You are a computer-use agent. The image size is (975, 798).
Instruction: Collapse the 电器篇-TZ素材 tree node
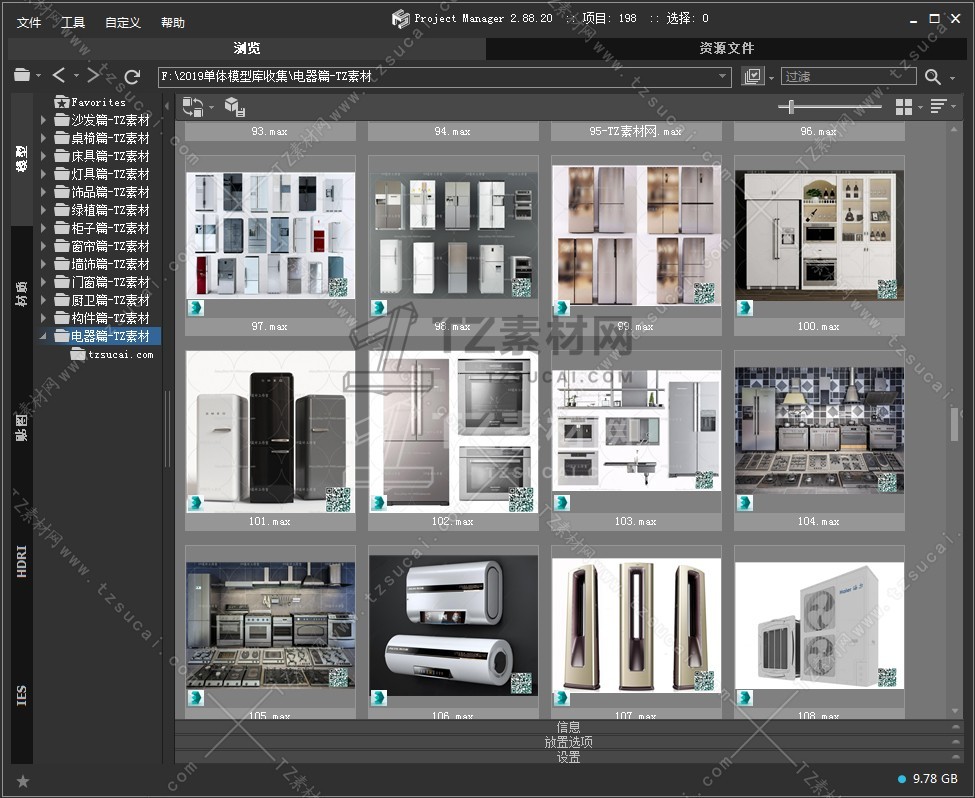click(x=43, y=336)
